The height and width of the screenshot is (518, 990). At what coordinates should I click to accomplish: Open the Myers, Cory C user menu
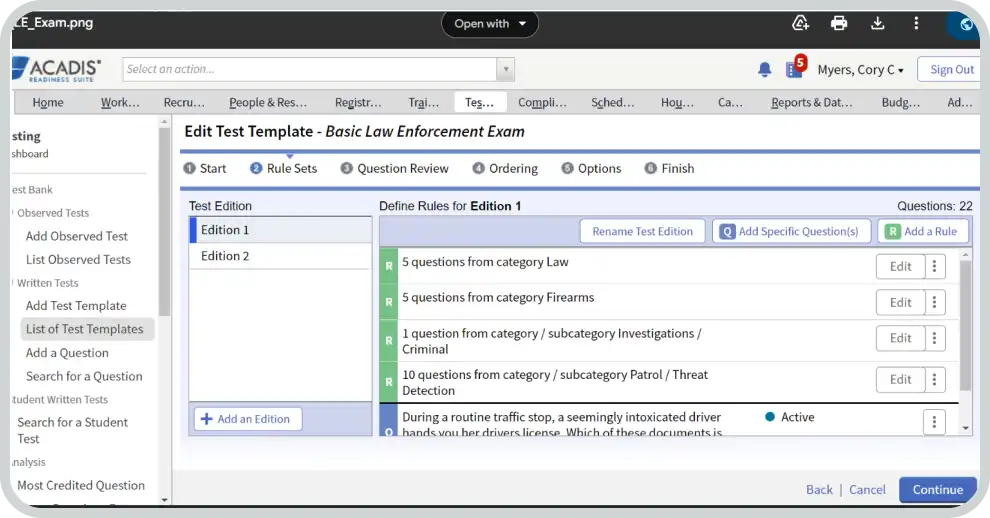pos(860,70)
